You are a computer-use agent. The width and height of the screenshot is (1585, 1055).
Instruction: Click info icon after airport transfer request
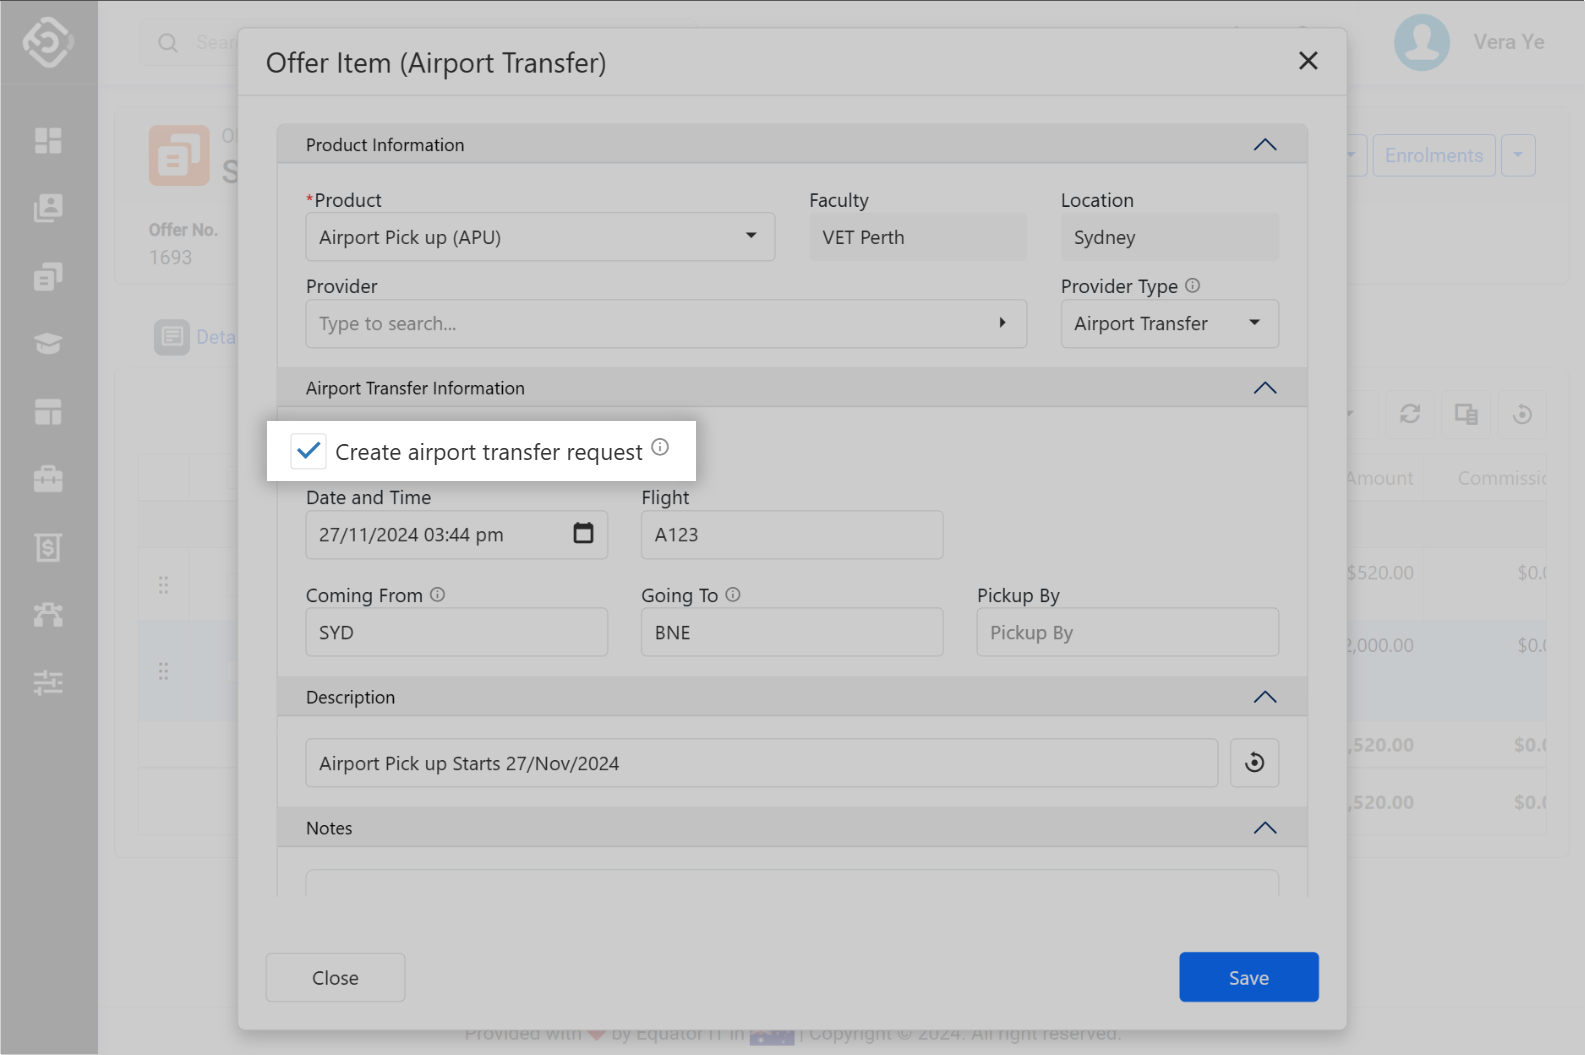(x=660, y=447)
